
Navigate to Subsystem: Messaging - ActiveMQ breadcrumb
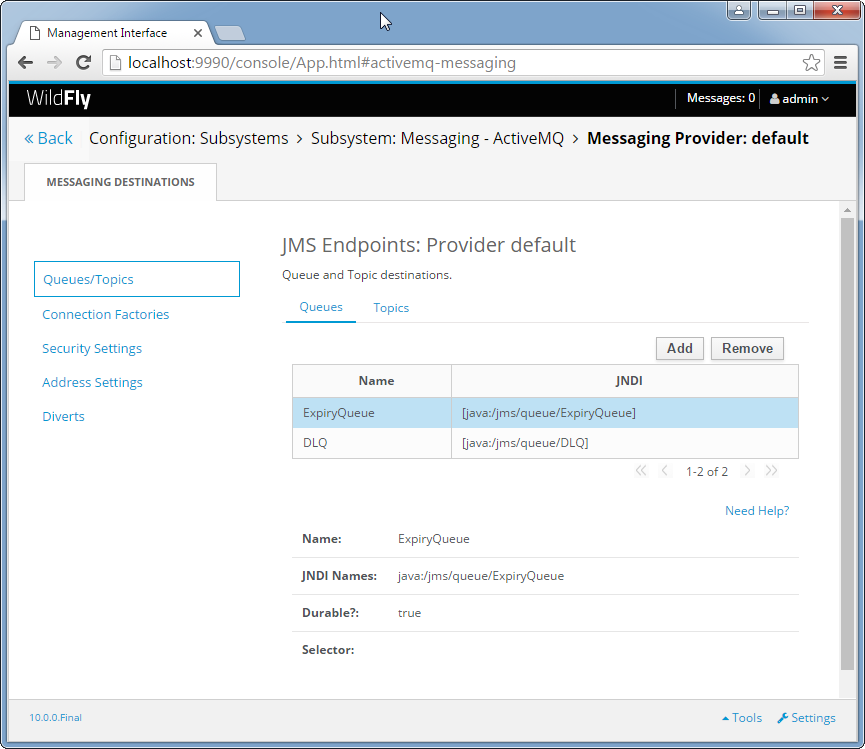[x=437, y=138]
